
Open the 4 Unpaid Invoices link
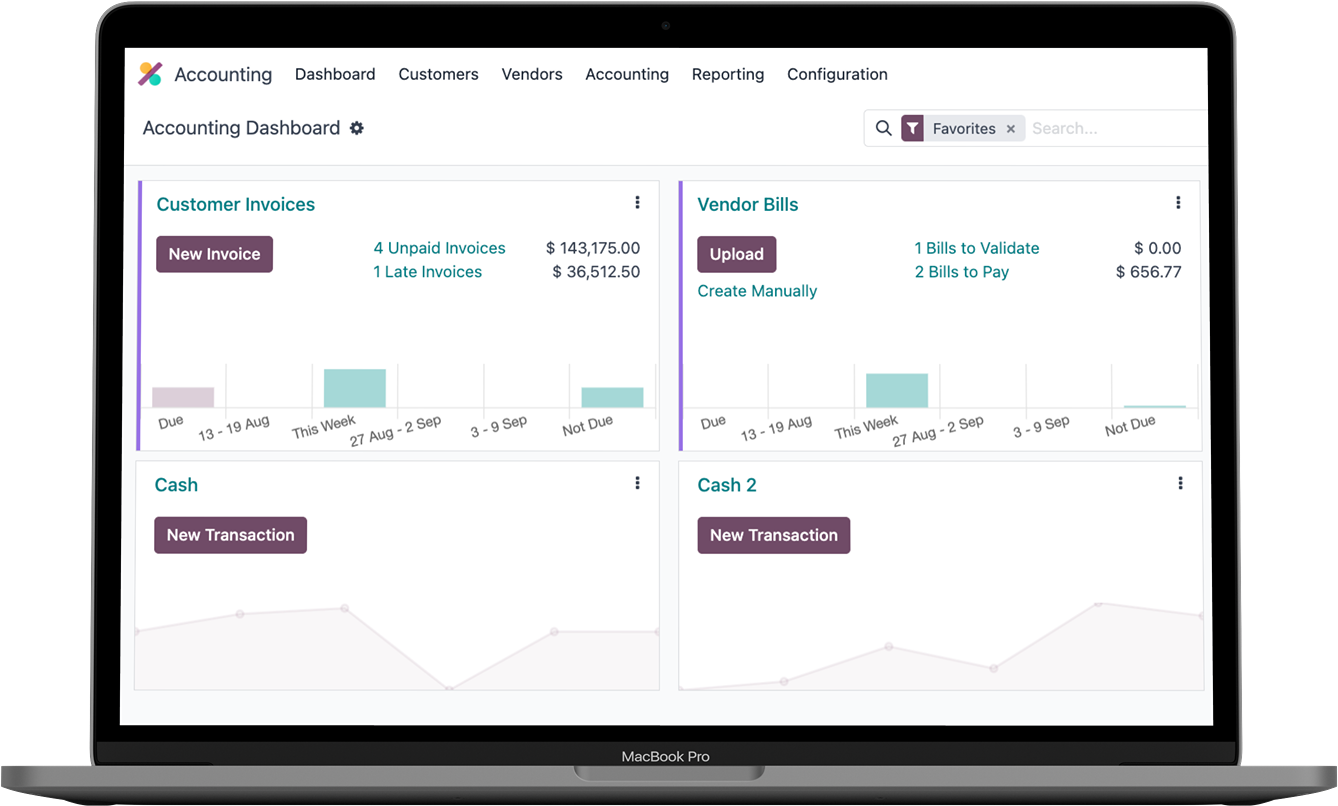(440, 247)
